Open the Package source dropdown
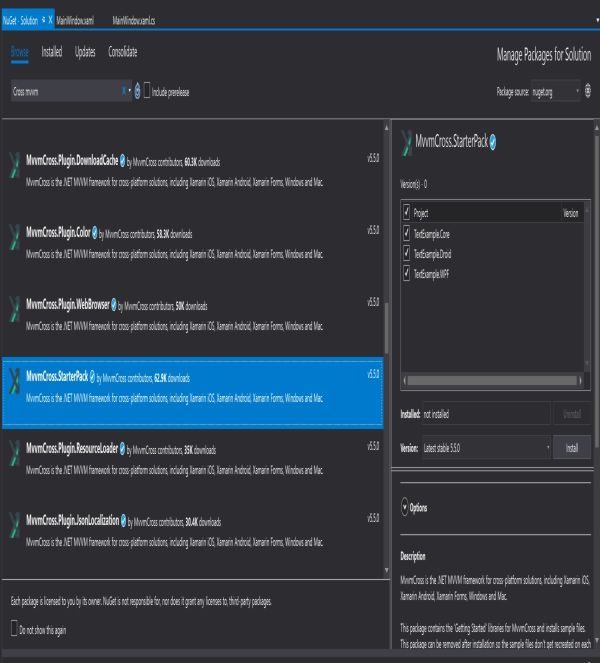This screenshot has width=600, height=663. pos(556,91)
